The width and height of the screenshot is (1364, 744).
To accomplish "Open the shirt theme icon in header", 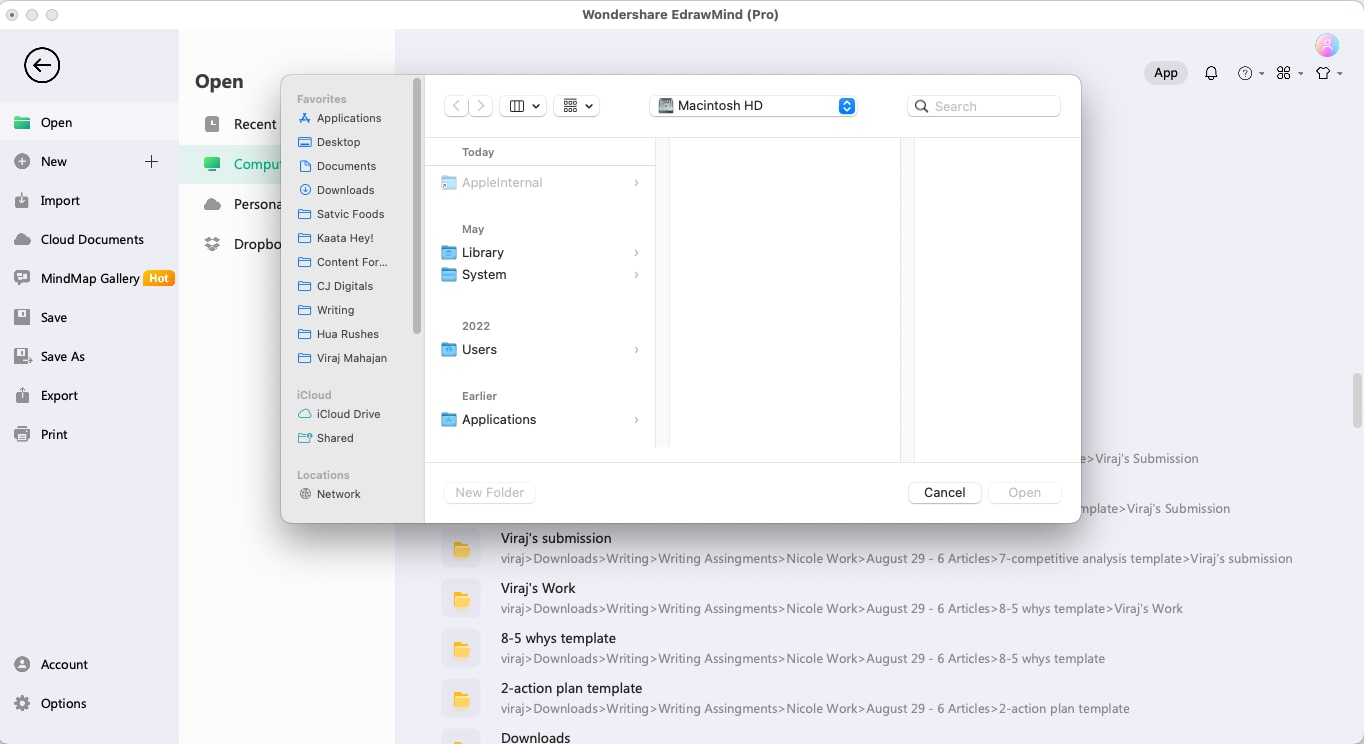I will 1323,73.
